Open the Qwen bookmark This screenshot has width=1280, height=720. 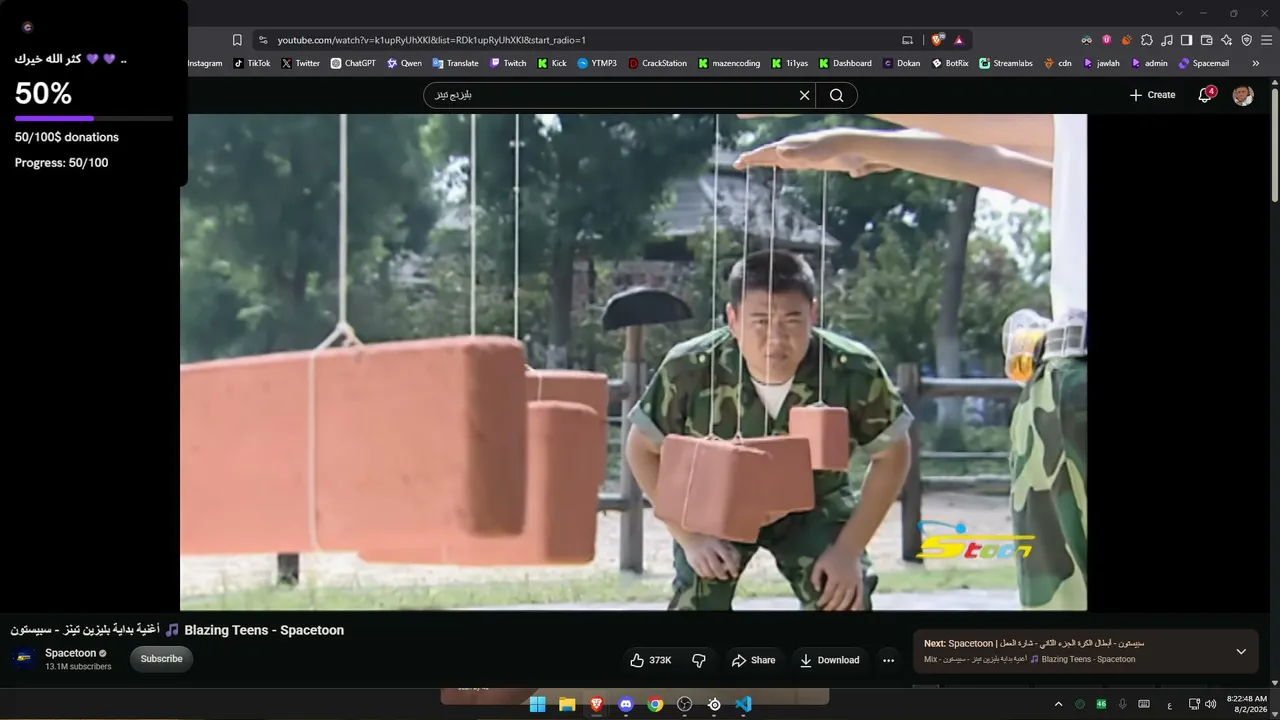click(x=405, y=63)
